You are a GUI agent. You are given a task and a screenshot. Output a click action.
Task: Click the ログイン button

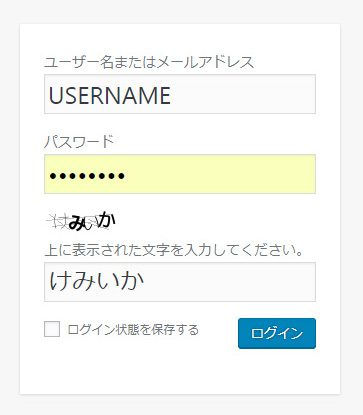click(x=277, y=333)
